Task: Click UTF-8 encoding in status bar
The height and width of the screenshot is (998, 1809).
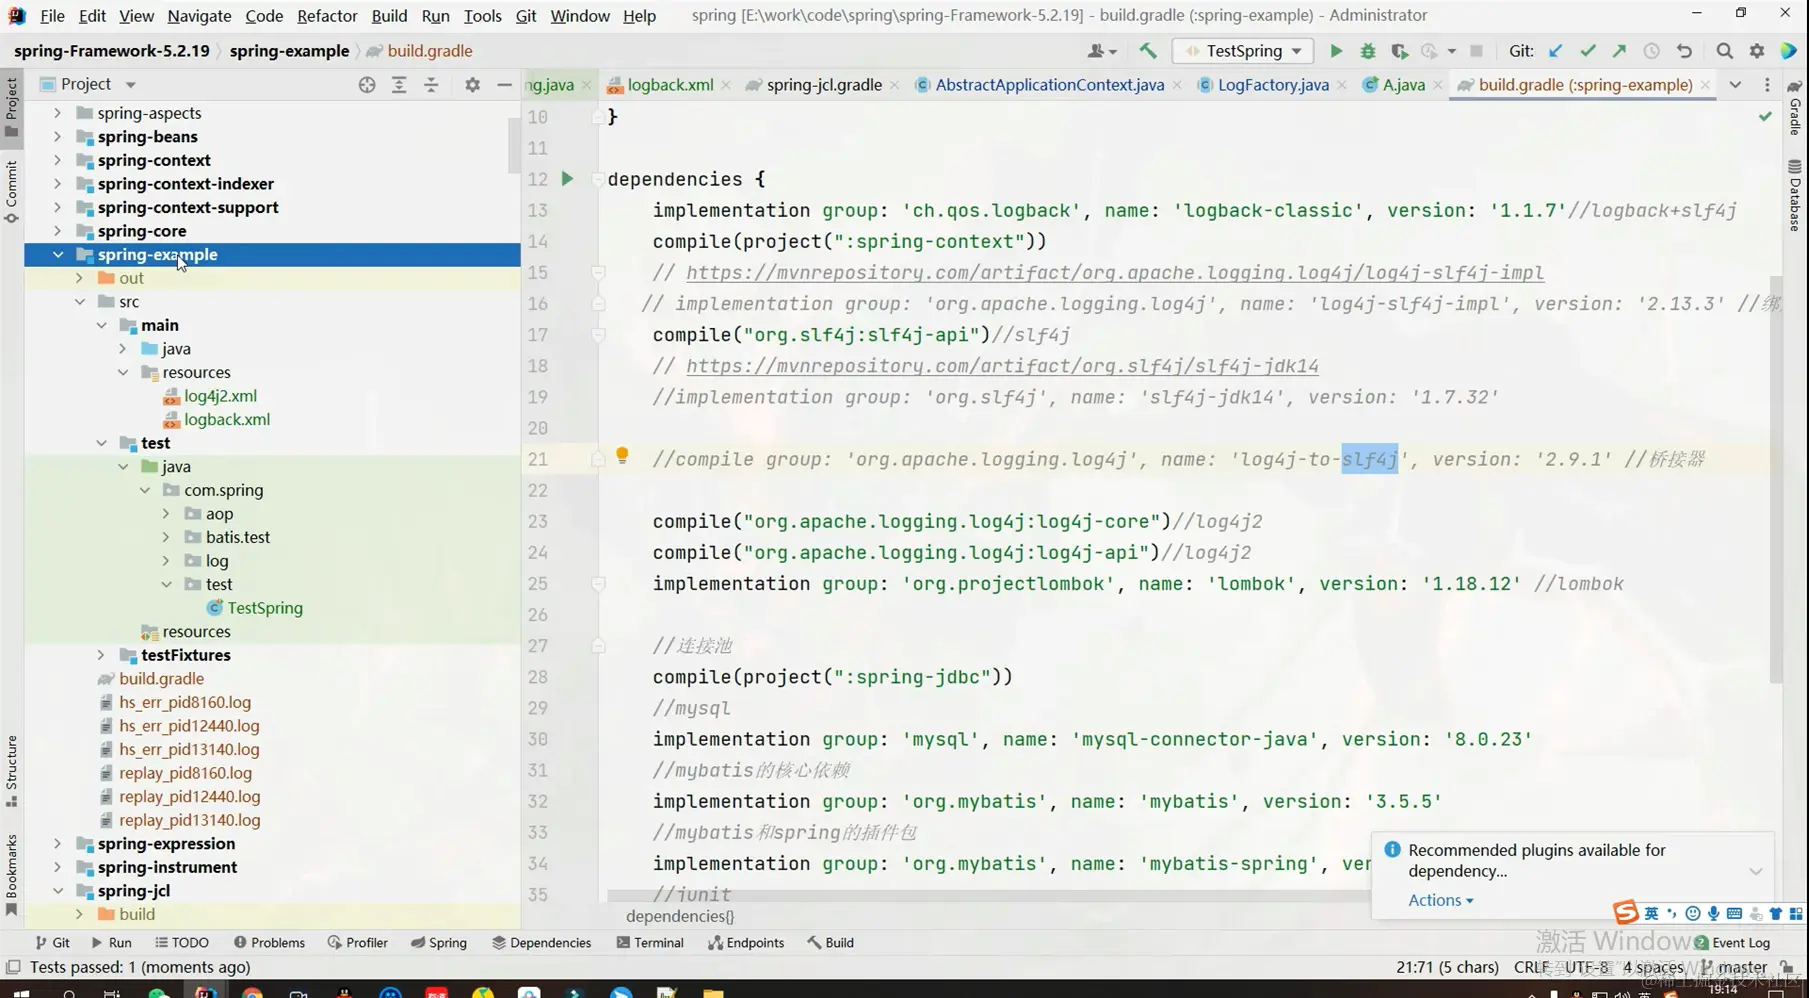Action: click(1587, 967)
